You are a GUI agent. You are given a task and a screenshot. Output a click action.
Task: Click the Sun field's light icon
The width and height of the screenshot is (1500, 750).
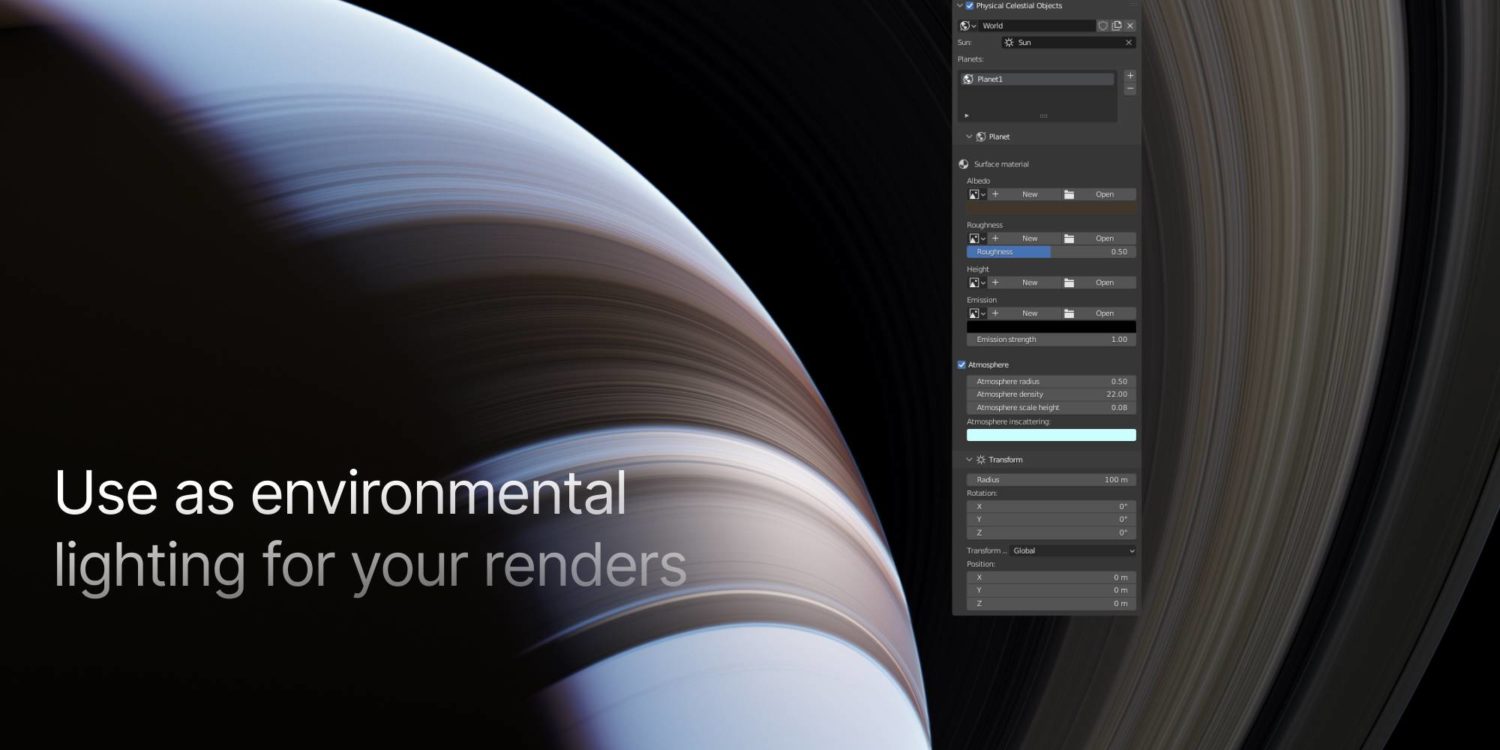1009,43
